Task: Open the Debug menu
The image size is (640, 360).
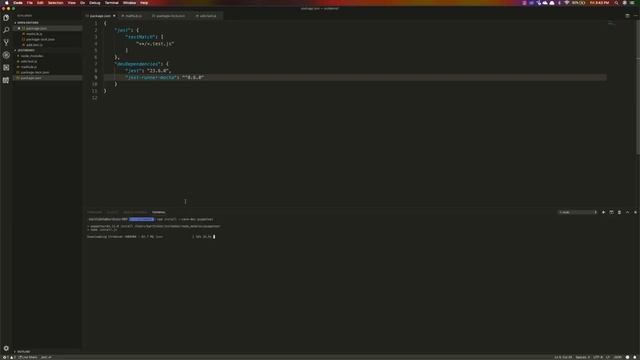Action: click(x=95, y=3)
